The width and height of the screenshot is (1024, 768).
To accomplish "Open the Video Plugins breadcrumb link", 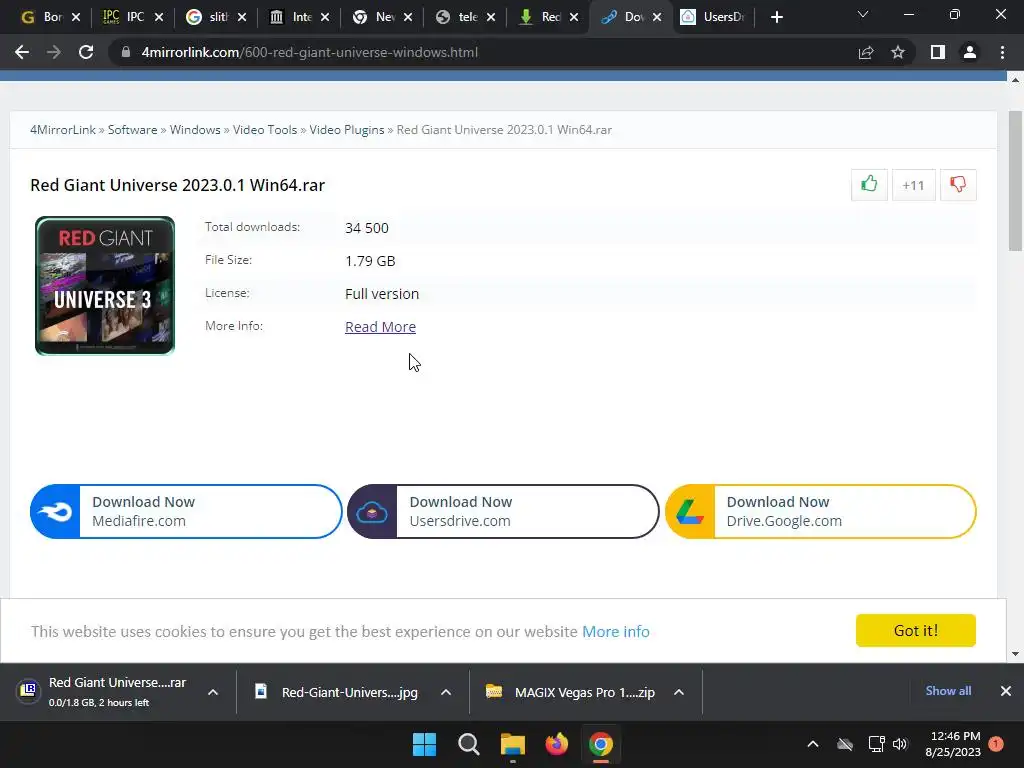I will [x=347, y=129].
